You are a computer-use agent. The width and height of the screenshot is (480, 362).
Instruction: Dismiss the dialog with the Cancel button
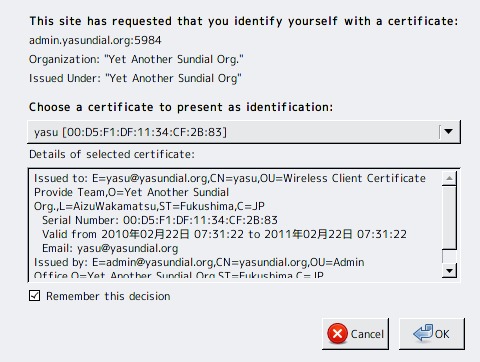click(x=355, y=334)
